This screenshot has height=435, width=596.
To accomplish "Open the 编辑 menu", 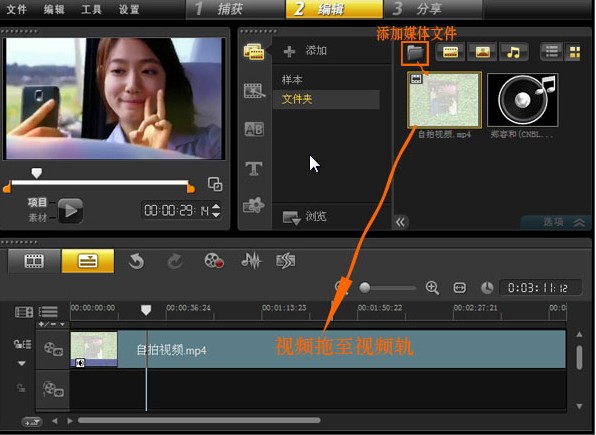I will pyautogui.click(x=54, y=9).
